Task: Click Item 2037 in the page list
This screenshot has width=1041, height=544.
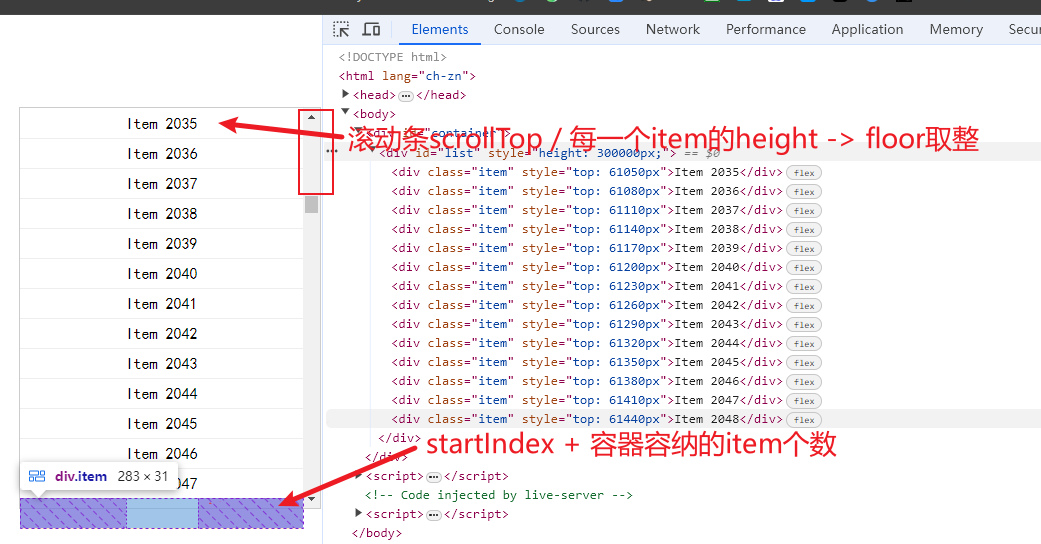Action: (x=162, y=183)
